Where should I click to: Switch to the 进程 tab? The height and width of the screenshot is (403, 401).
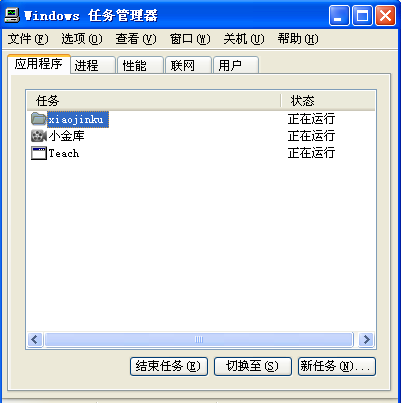pyautogui.click(x=93, y=65)
